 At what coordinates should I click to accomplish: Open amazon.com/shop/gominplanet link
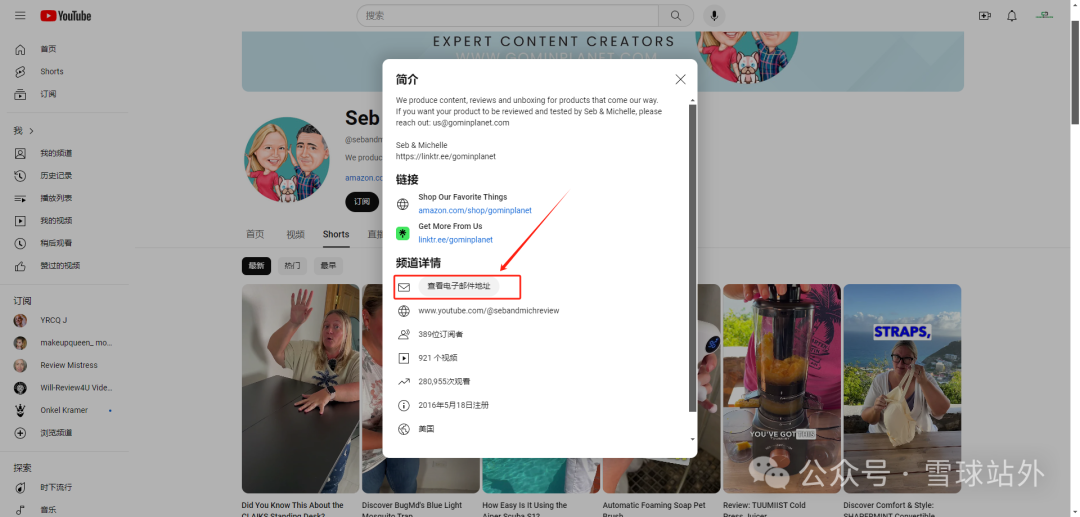(x=474, y=211)
